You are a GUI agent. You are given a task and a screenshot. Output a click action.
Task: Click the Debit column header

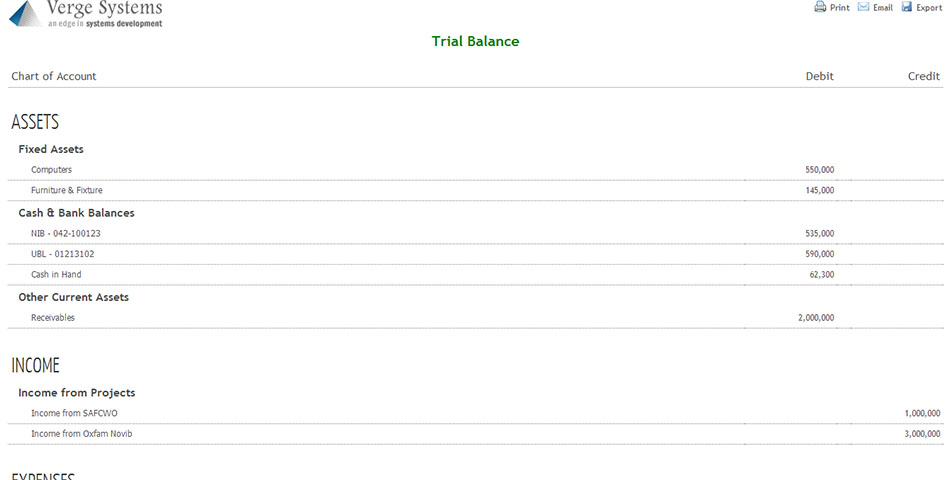click(x=819, y=76)
